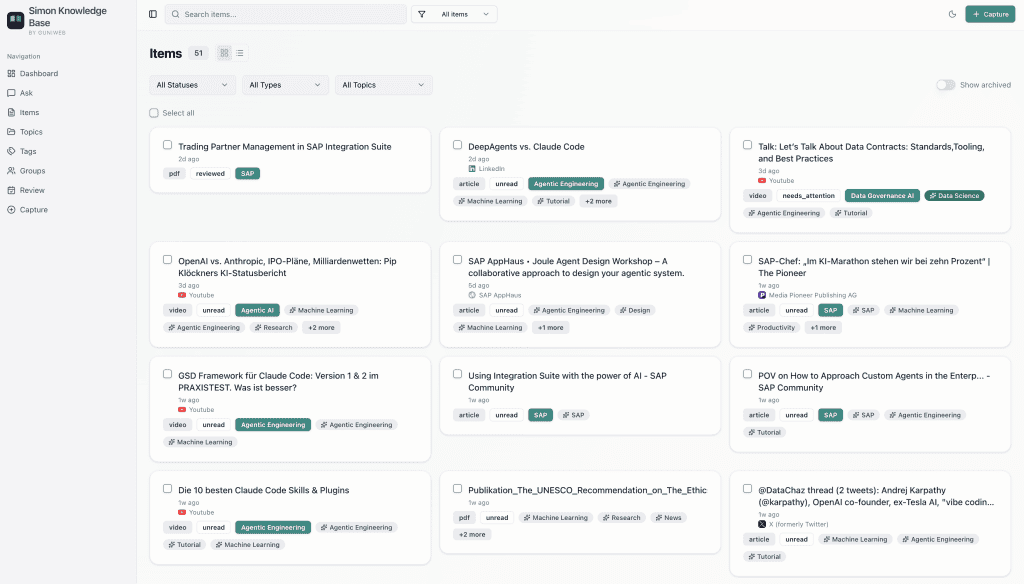This screenshot has width=1024, height=584.
Task: Click the Capture plus-circle icon in the sidebar
Action: tap(11, 210)
